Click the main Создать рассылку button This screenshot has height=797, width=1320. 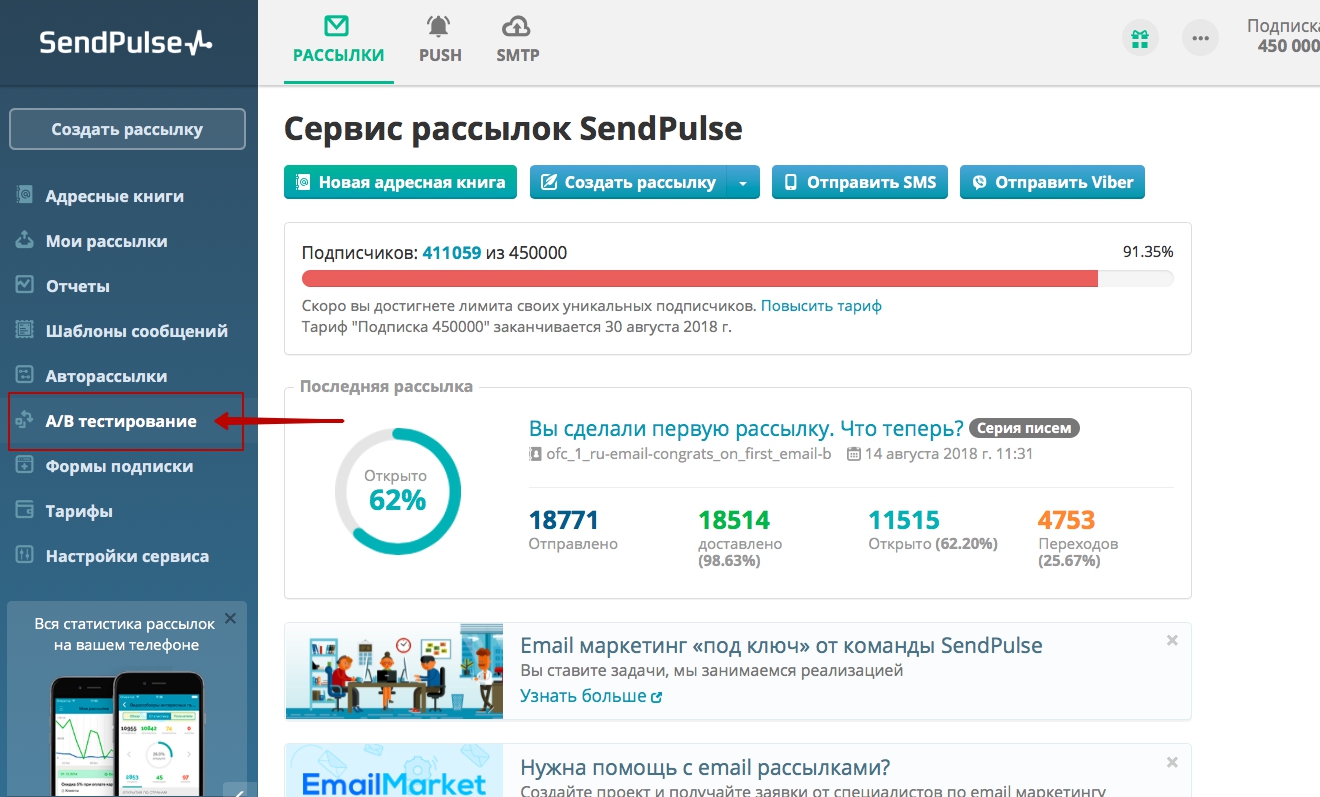(628, 182)
